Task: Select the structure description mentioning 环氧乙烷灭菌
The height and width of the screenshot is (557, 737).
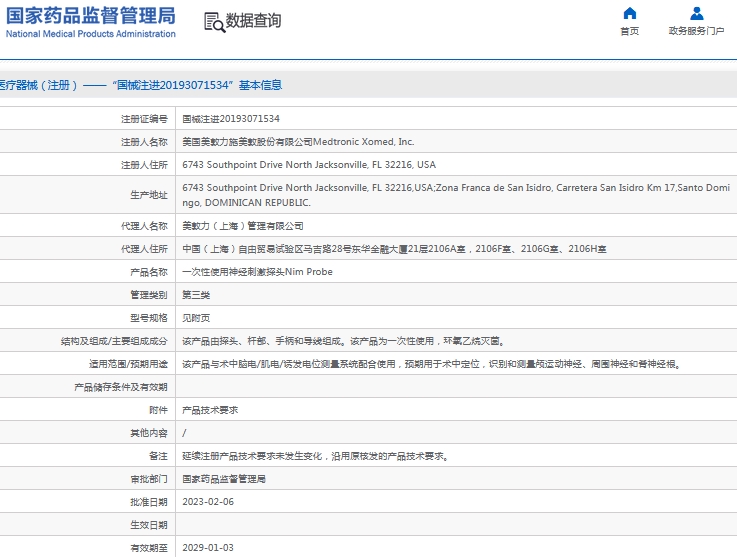Action: [x=345, y=341]
